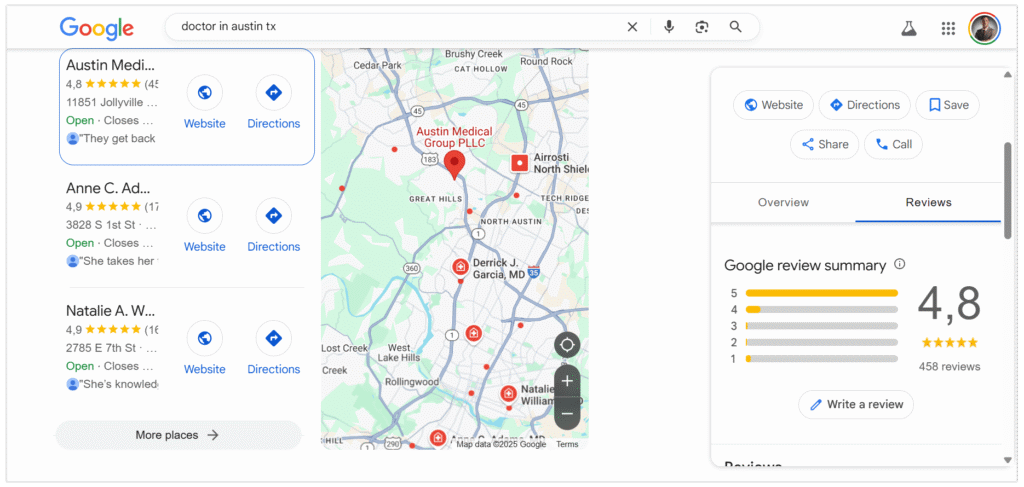Viewport: 1024px width, 487px height.
Task: Click the Rollingwood map label
Action: (x=412, y=381)
